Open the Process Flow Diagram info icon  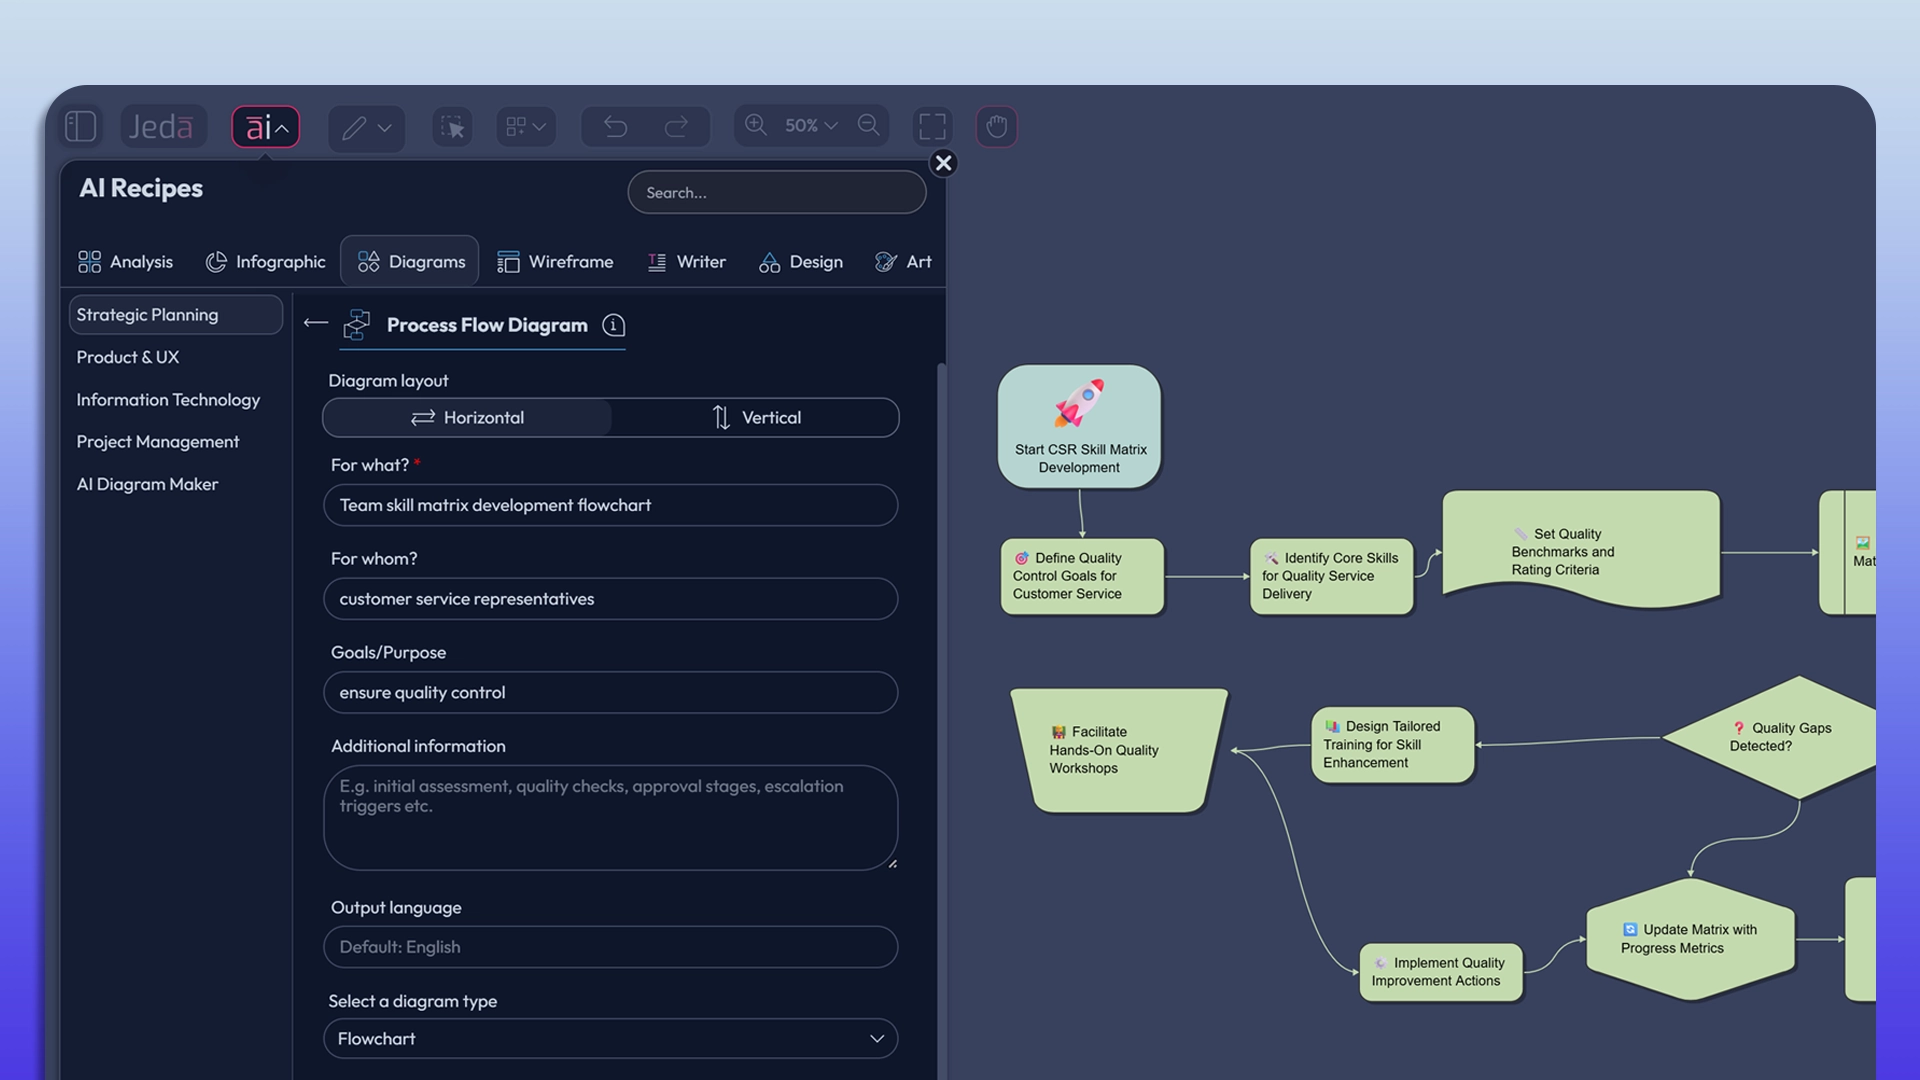(614, 325)
